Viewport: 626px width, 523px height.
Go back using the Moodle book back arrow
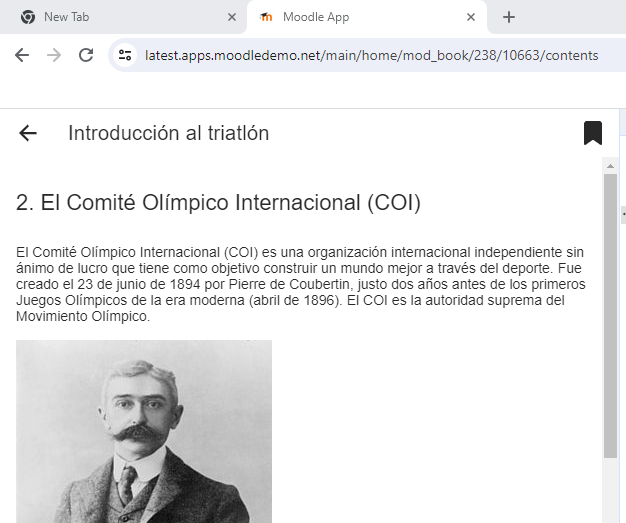coord(28,133)
